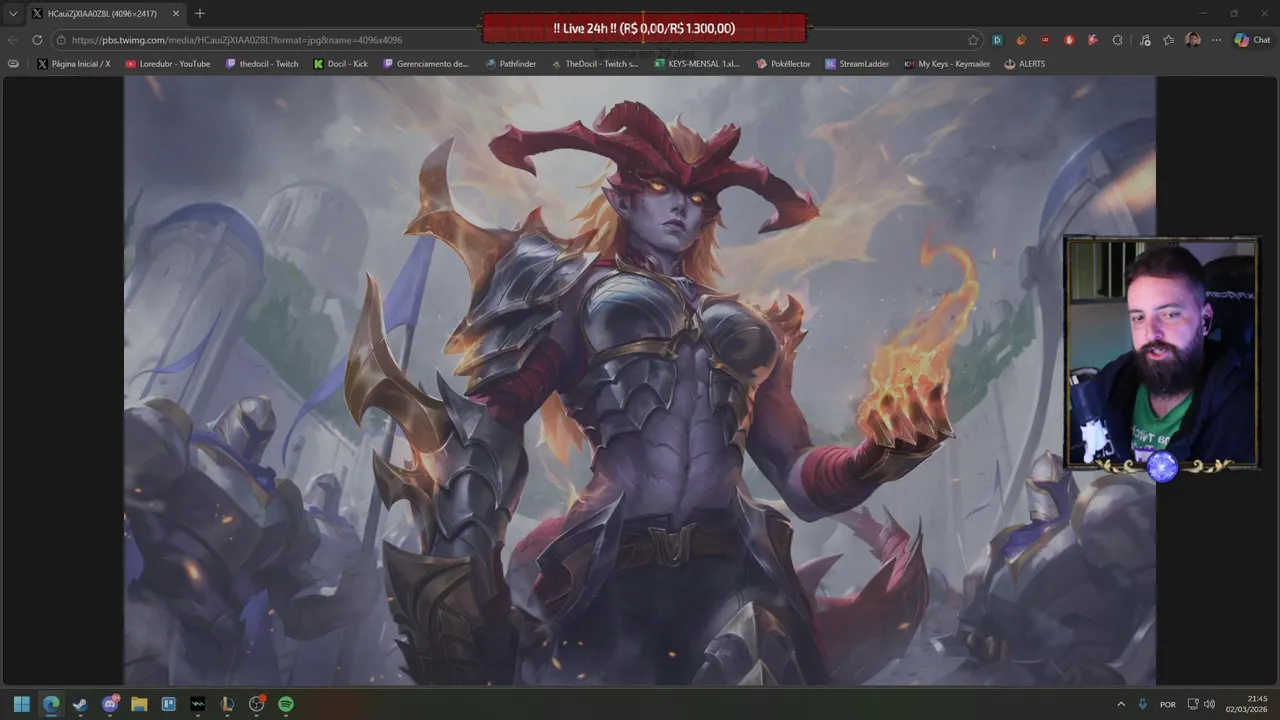Viewport: 1280px width, 720px height.
Task: Click the microphone tray icon
Action: (x=1143, y=704)
